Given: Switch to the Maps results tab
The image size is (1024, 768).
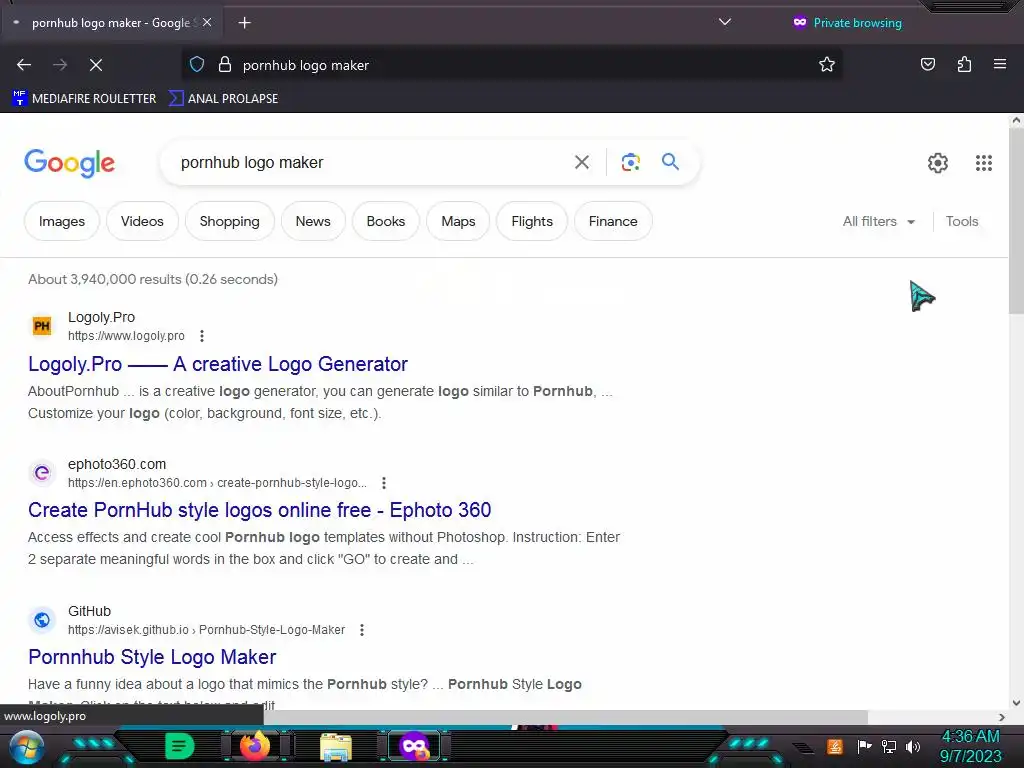Looking at the screenshot, I should [458, 221].
